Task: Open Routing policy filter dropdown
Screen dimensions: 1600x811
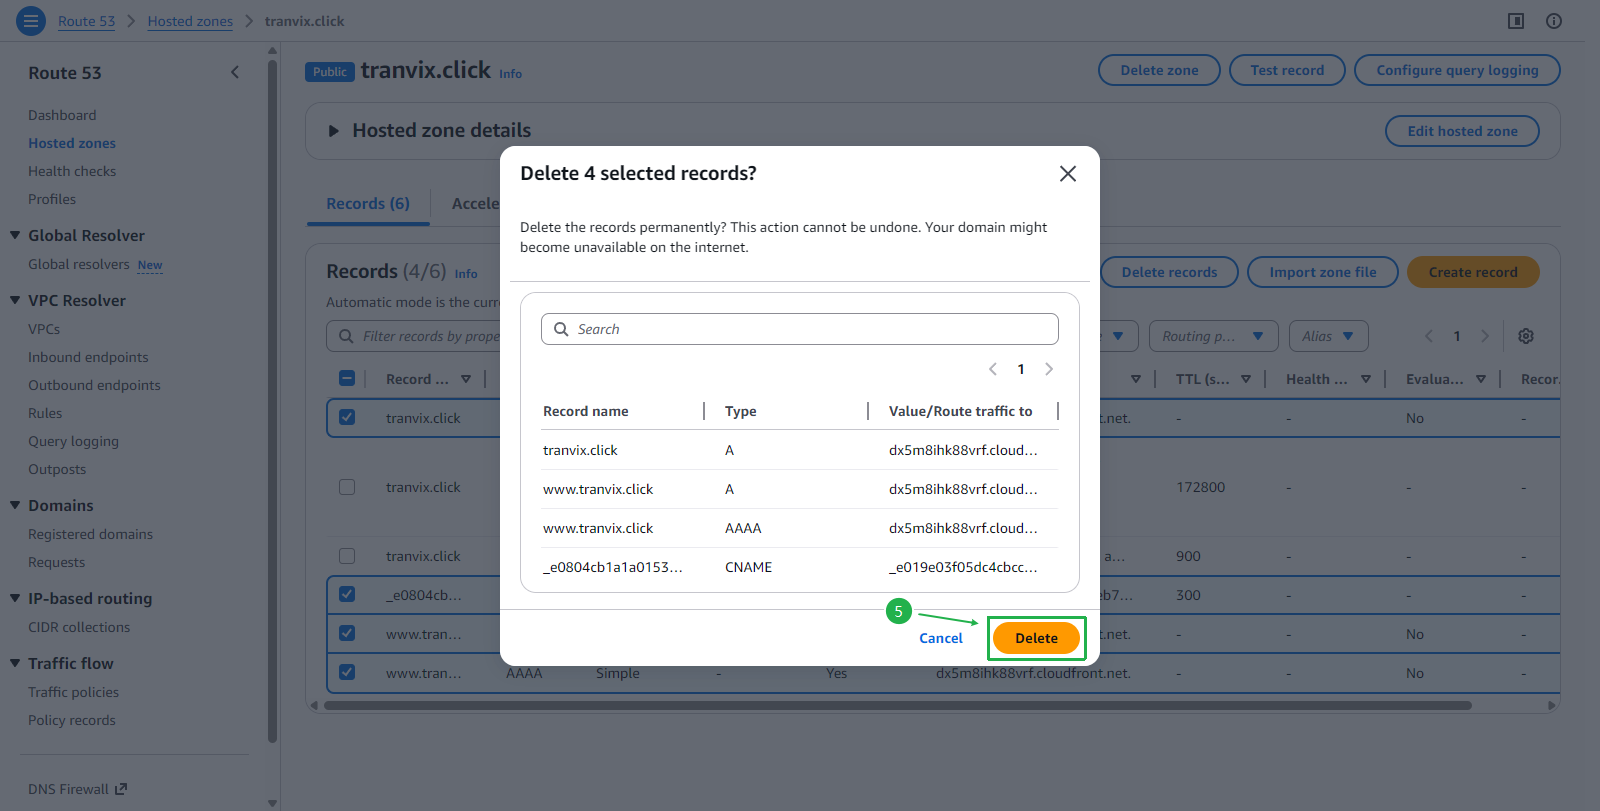Action: click(1213, 336)
